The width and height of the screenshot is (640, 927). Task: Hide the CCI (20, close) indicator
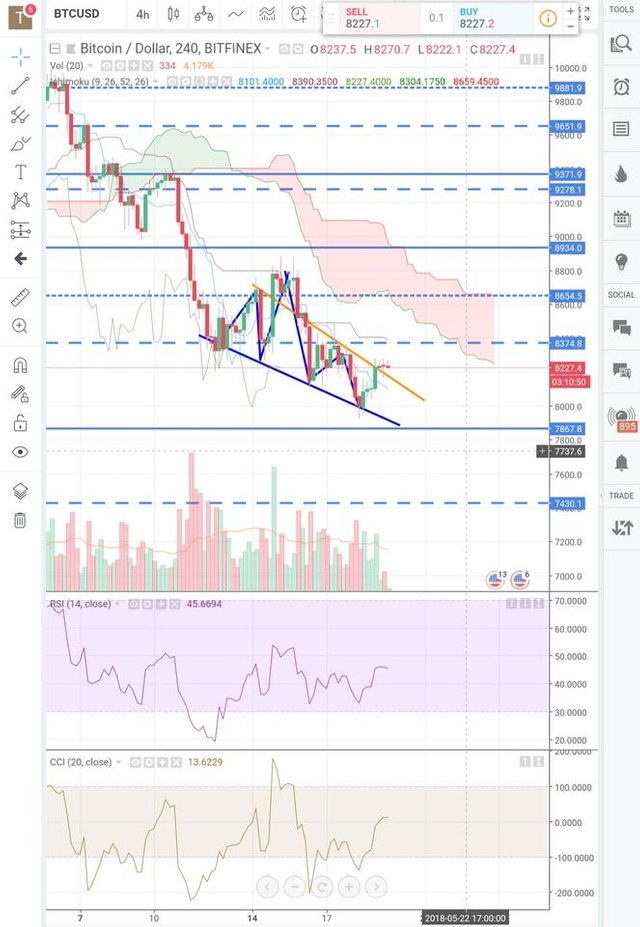pyautogui.click(x=135, y=763)
